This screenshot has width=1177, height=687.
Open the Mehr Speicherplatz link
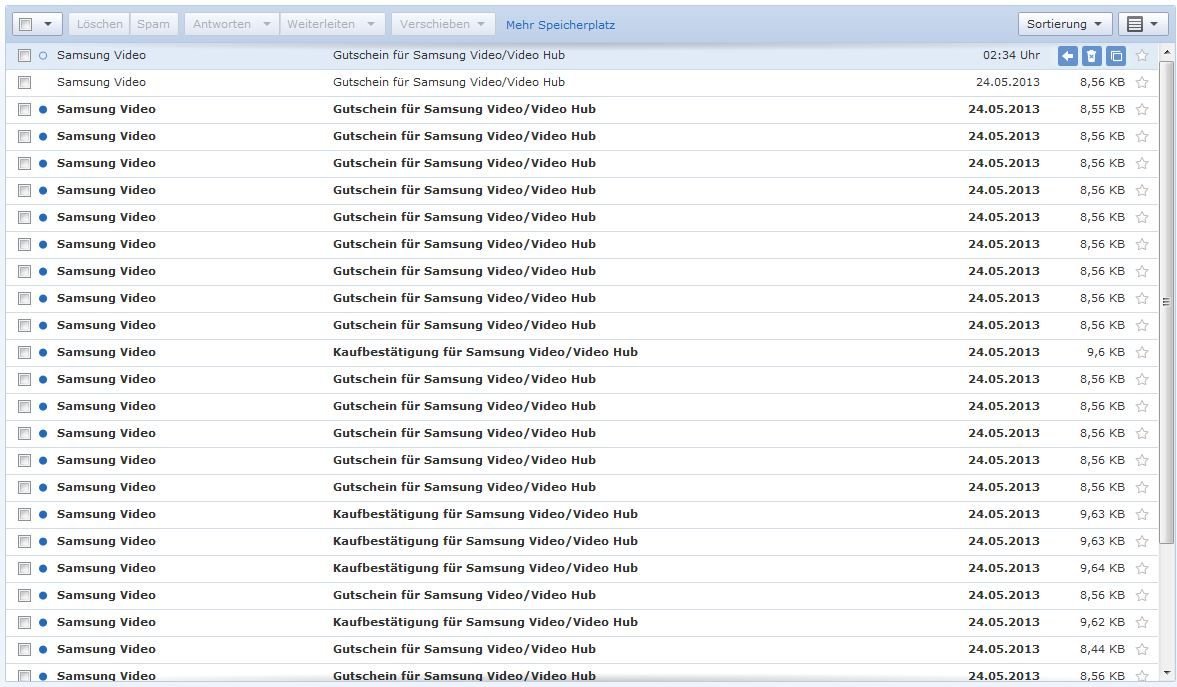(560, 25)
